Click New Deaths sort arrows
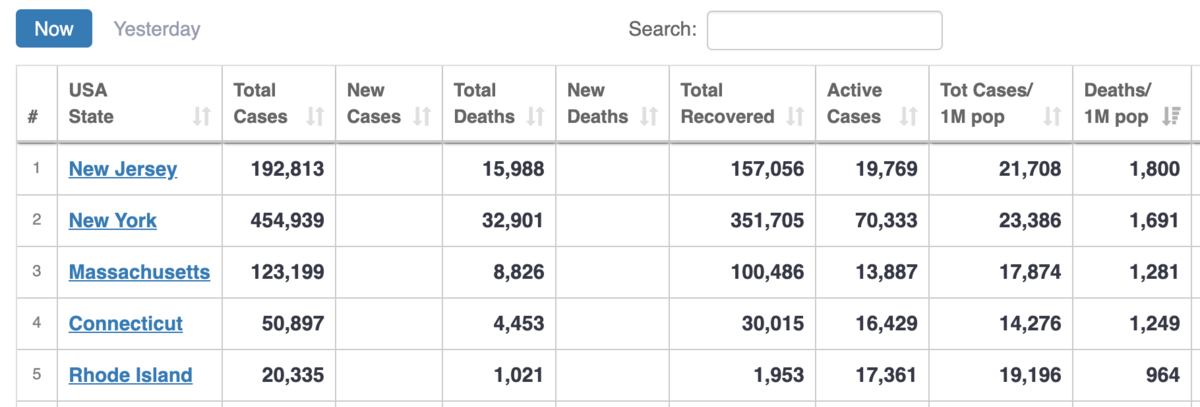1200x407 pixels. [x=649, y=117]
